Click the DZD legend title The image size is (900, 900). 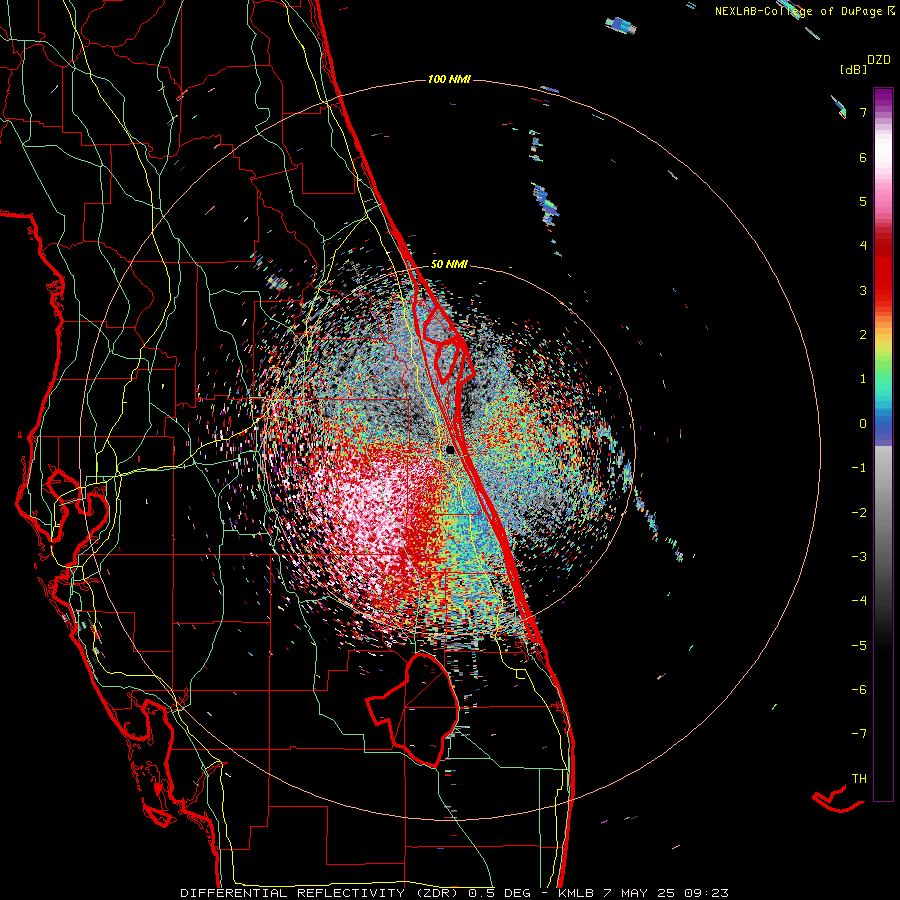pyautogui.click(x=879, y=59)
